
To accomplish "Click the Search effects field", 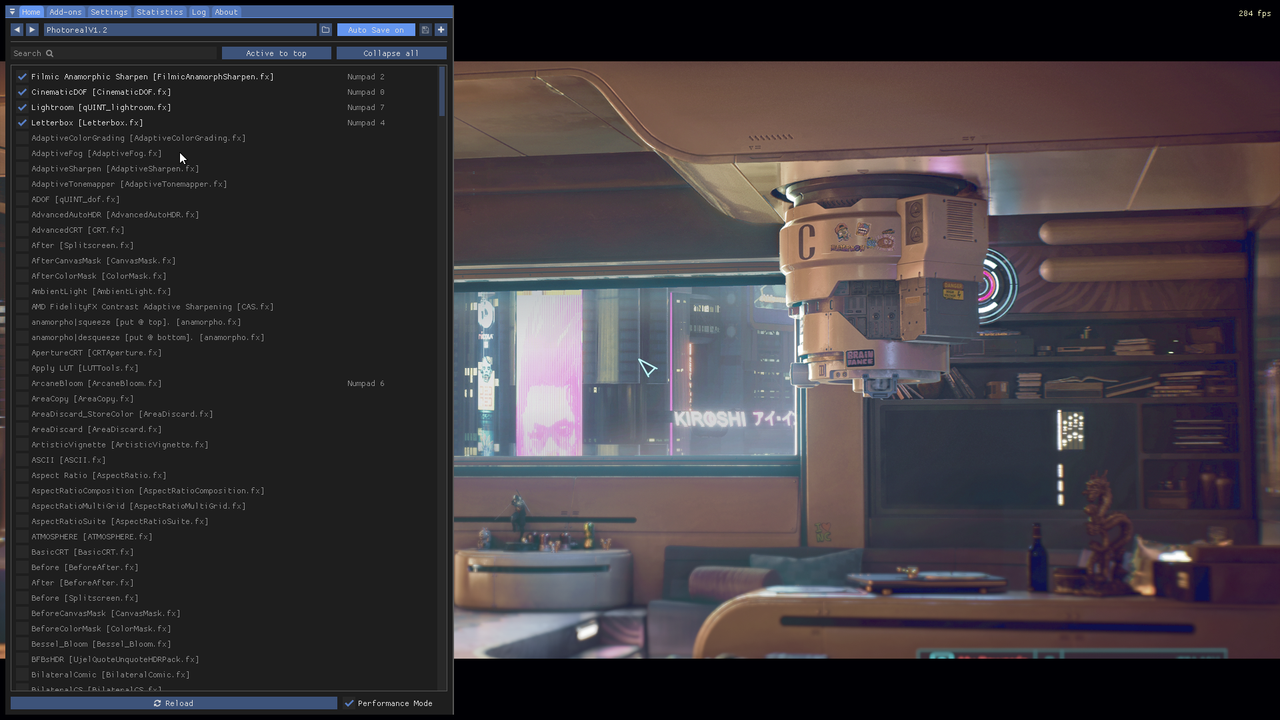I will tap(114, 53).
